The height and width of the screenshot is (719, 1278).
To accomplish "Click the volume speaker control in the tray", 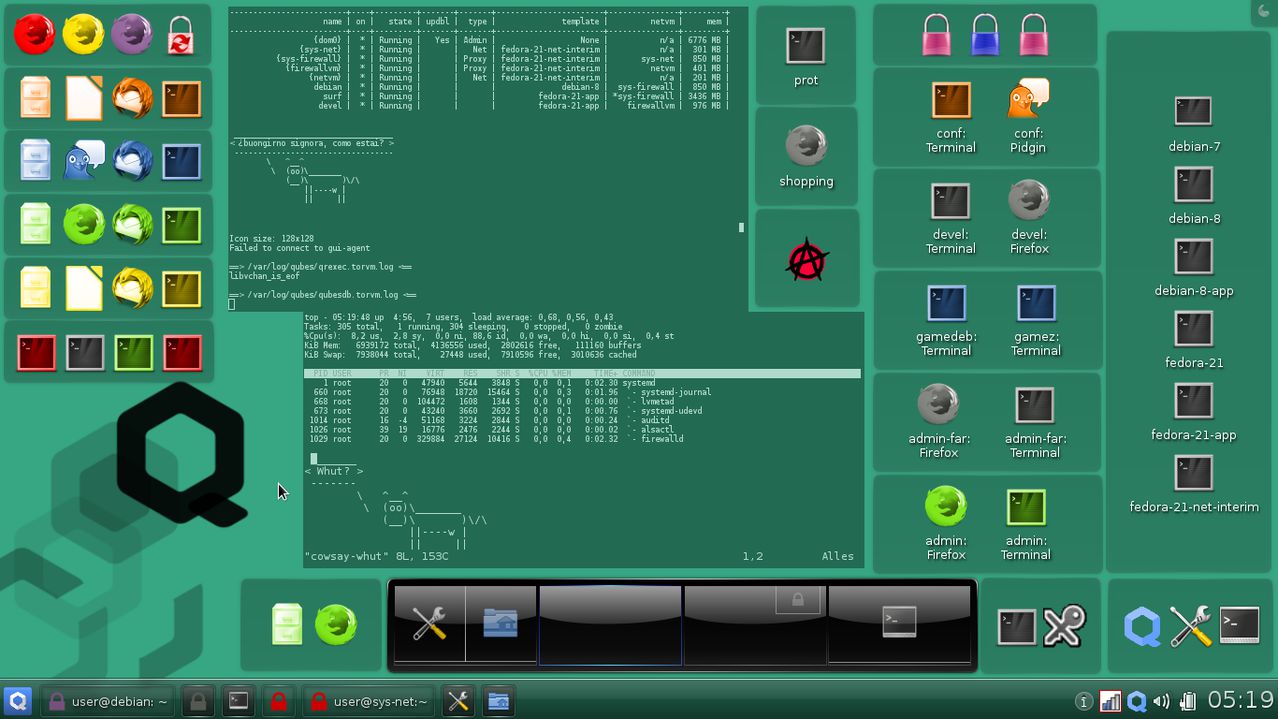I will click(x=1160, y=701).
